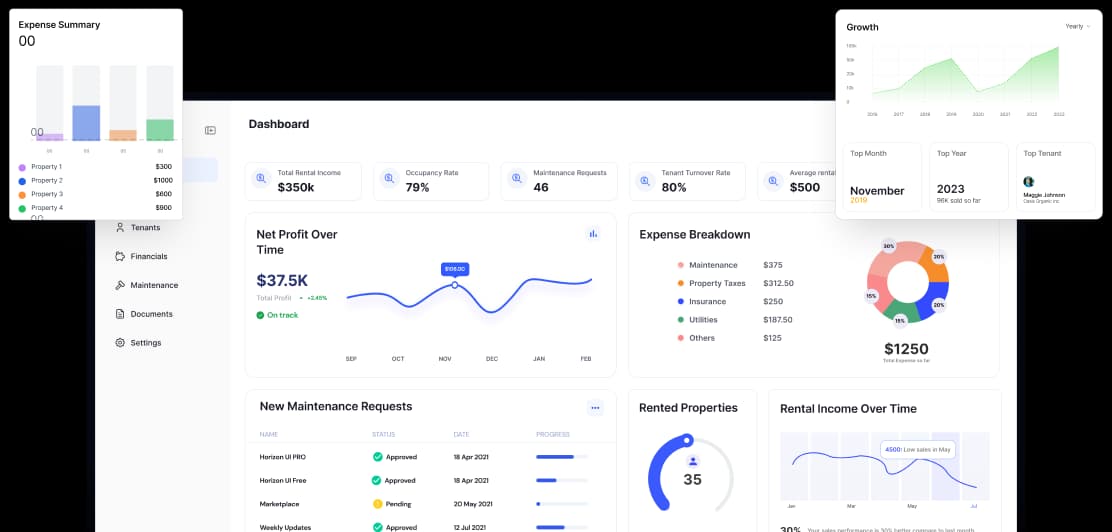Open the three-dots menu in Maintenance Requests
The width and height of the screenshot is (1112, 532).
pyautogui.click(x=595, y=407)
